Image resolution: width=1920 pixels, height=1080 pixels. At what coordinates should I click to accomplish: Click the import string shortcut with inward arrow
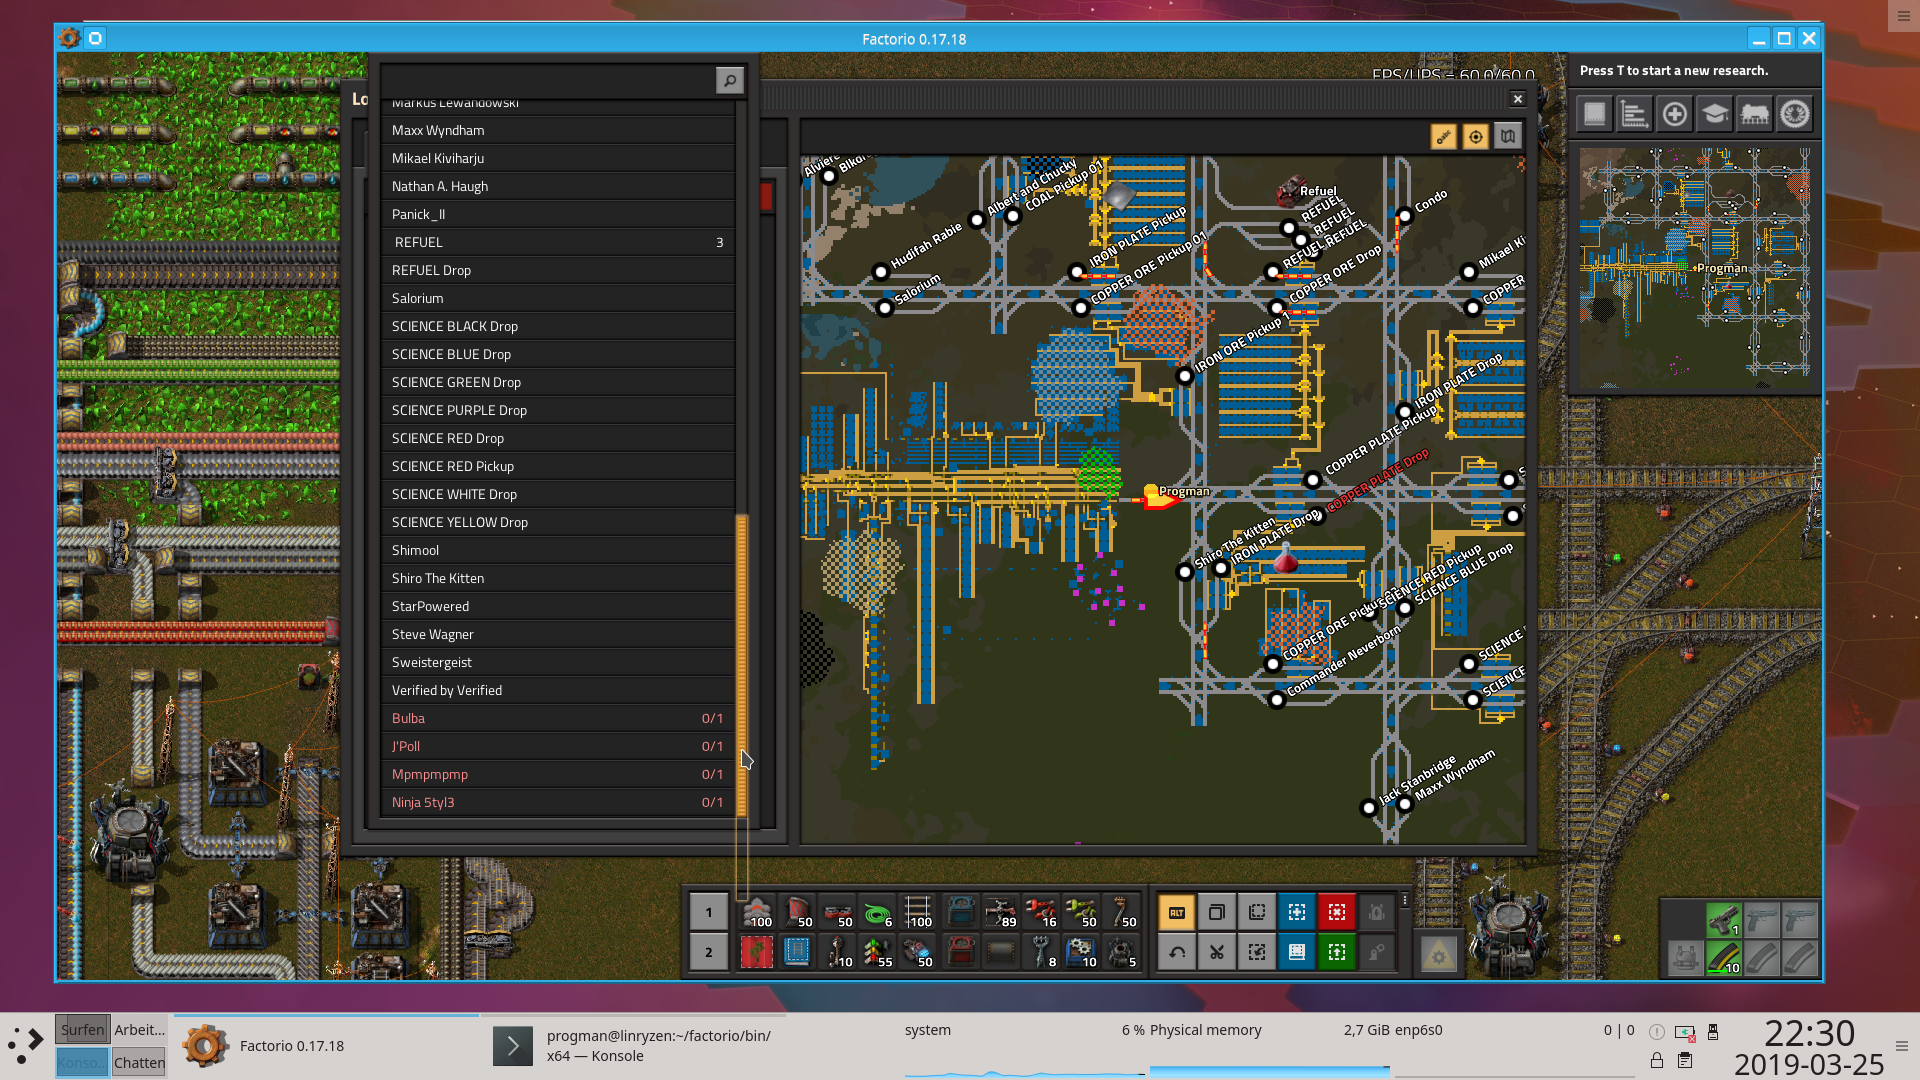(1257, 952)
